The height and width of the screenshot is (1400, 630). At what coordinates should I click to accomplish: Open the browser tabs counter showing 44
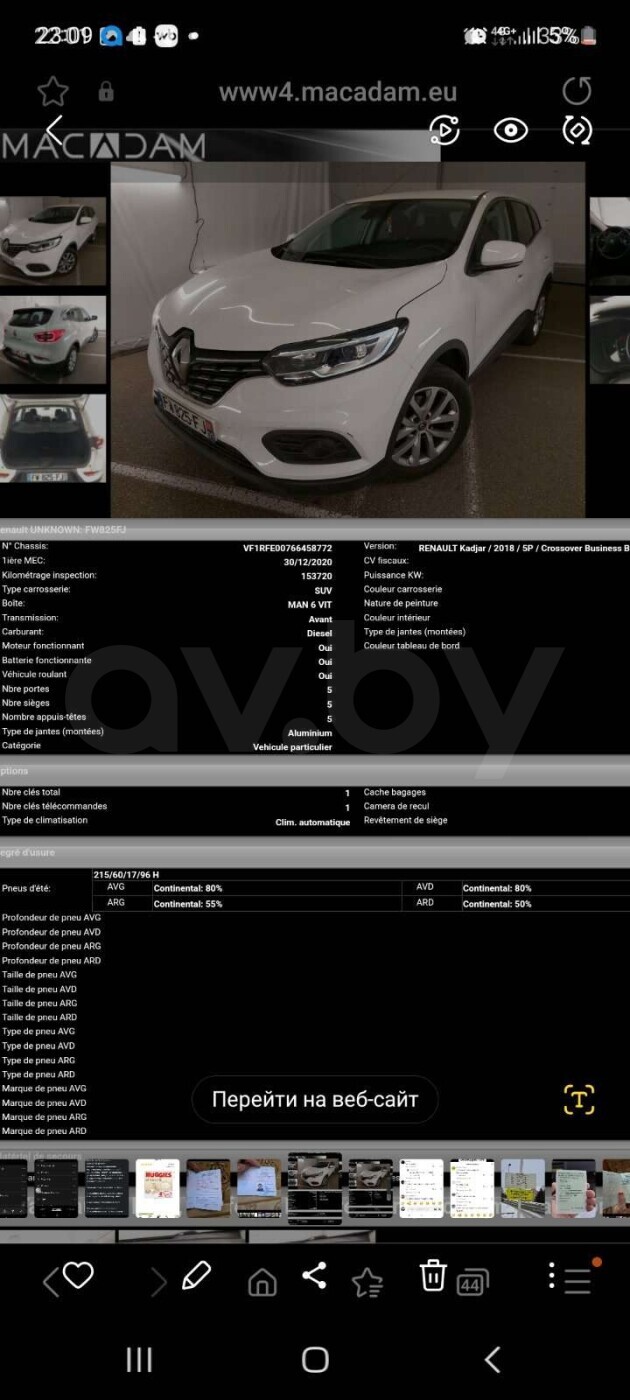[x=472, y=1282]
